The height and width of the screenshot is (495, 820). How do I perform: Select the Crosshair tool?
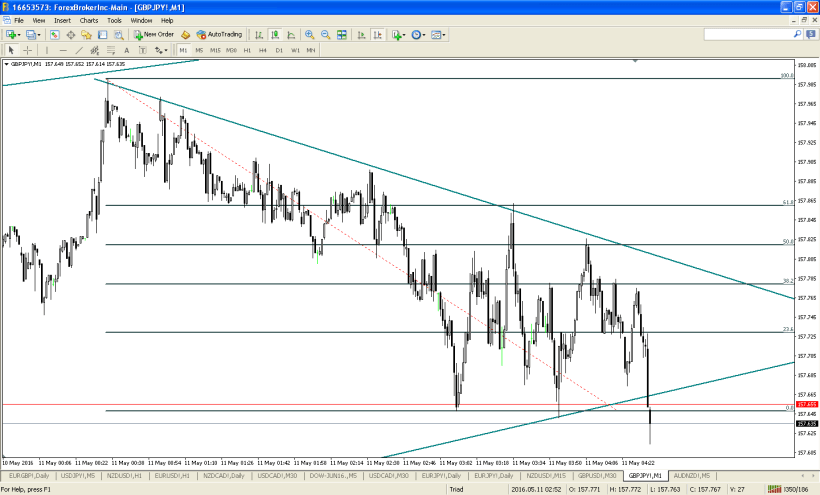point(27,50)
